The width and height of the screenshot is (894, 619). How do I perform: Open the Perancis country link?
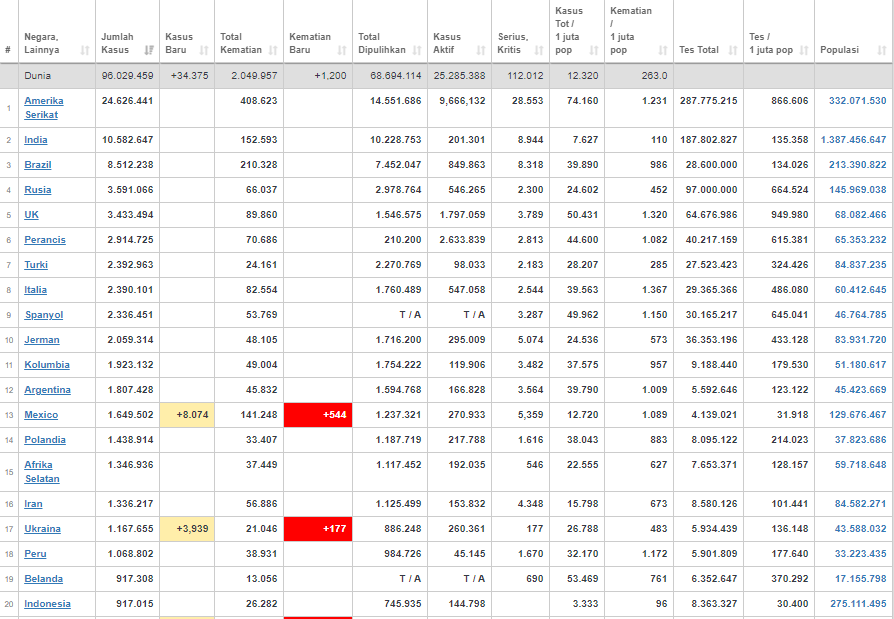click(45, 240)
